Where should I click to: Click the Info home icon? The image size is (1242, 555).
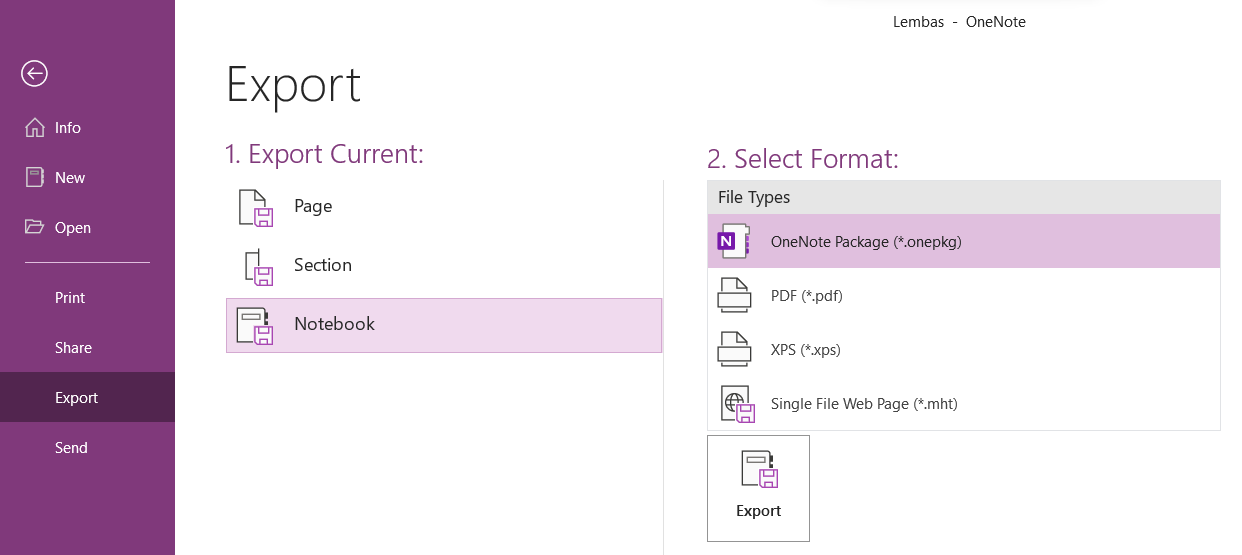35,127
